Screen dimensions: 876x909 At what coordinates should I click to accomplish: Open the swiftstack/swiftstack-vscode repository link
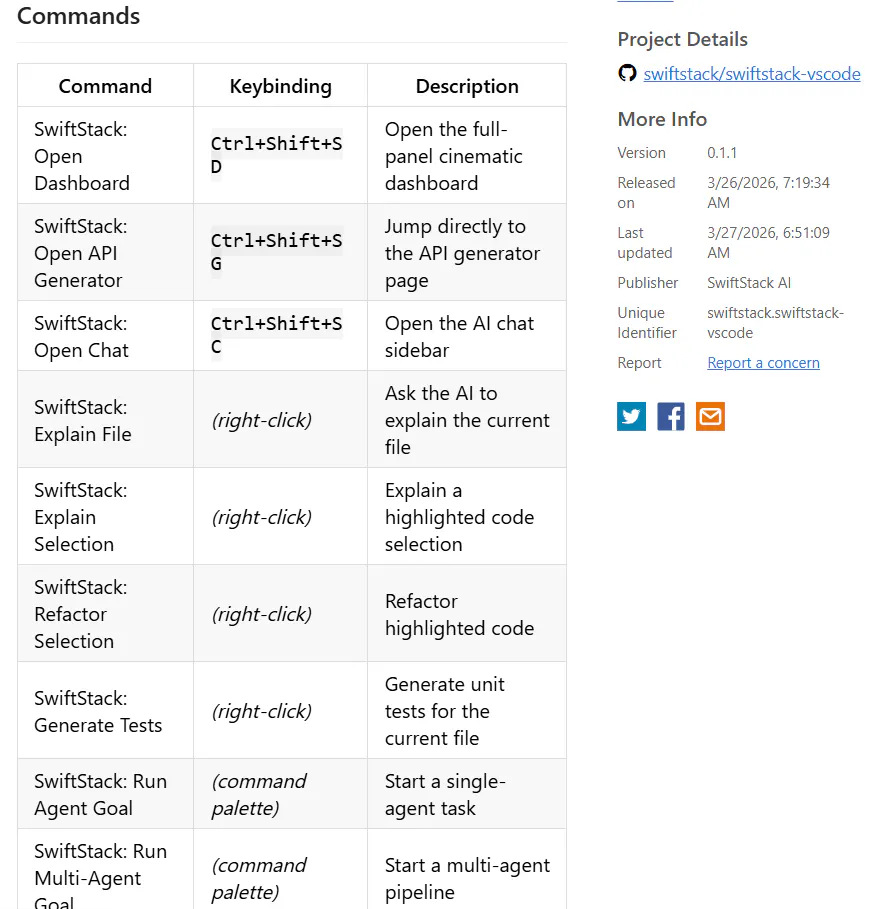click(752, 74)
